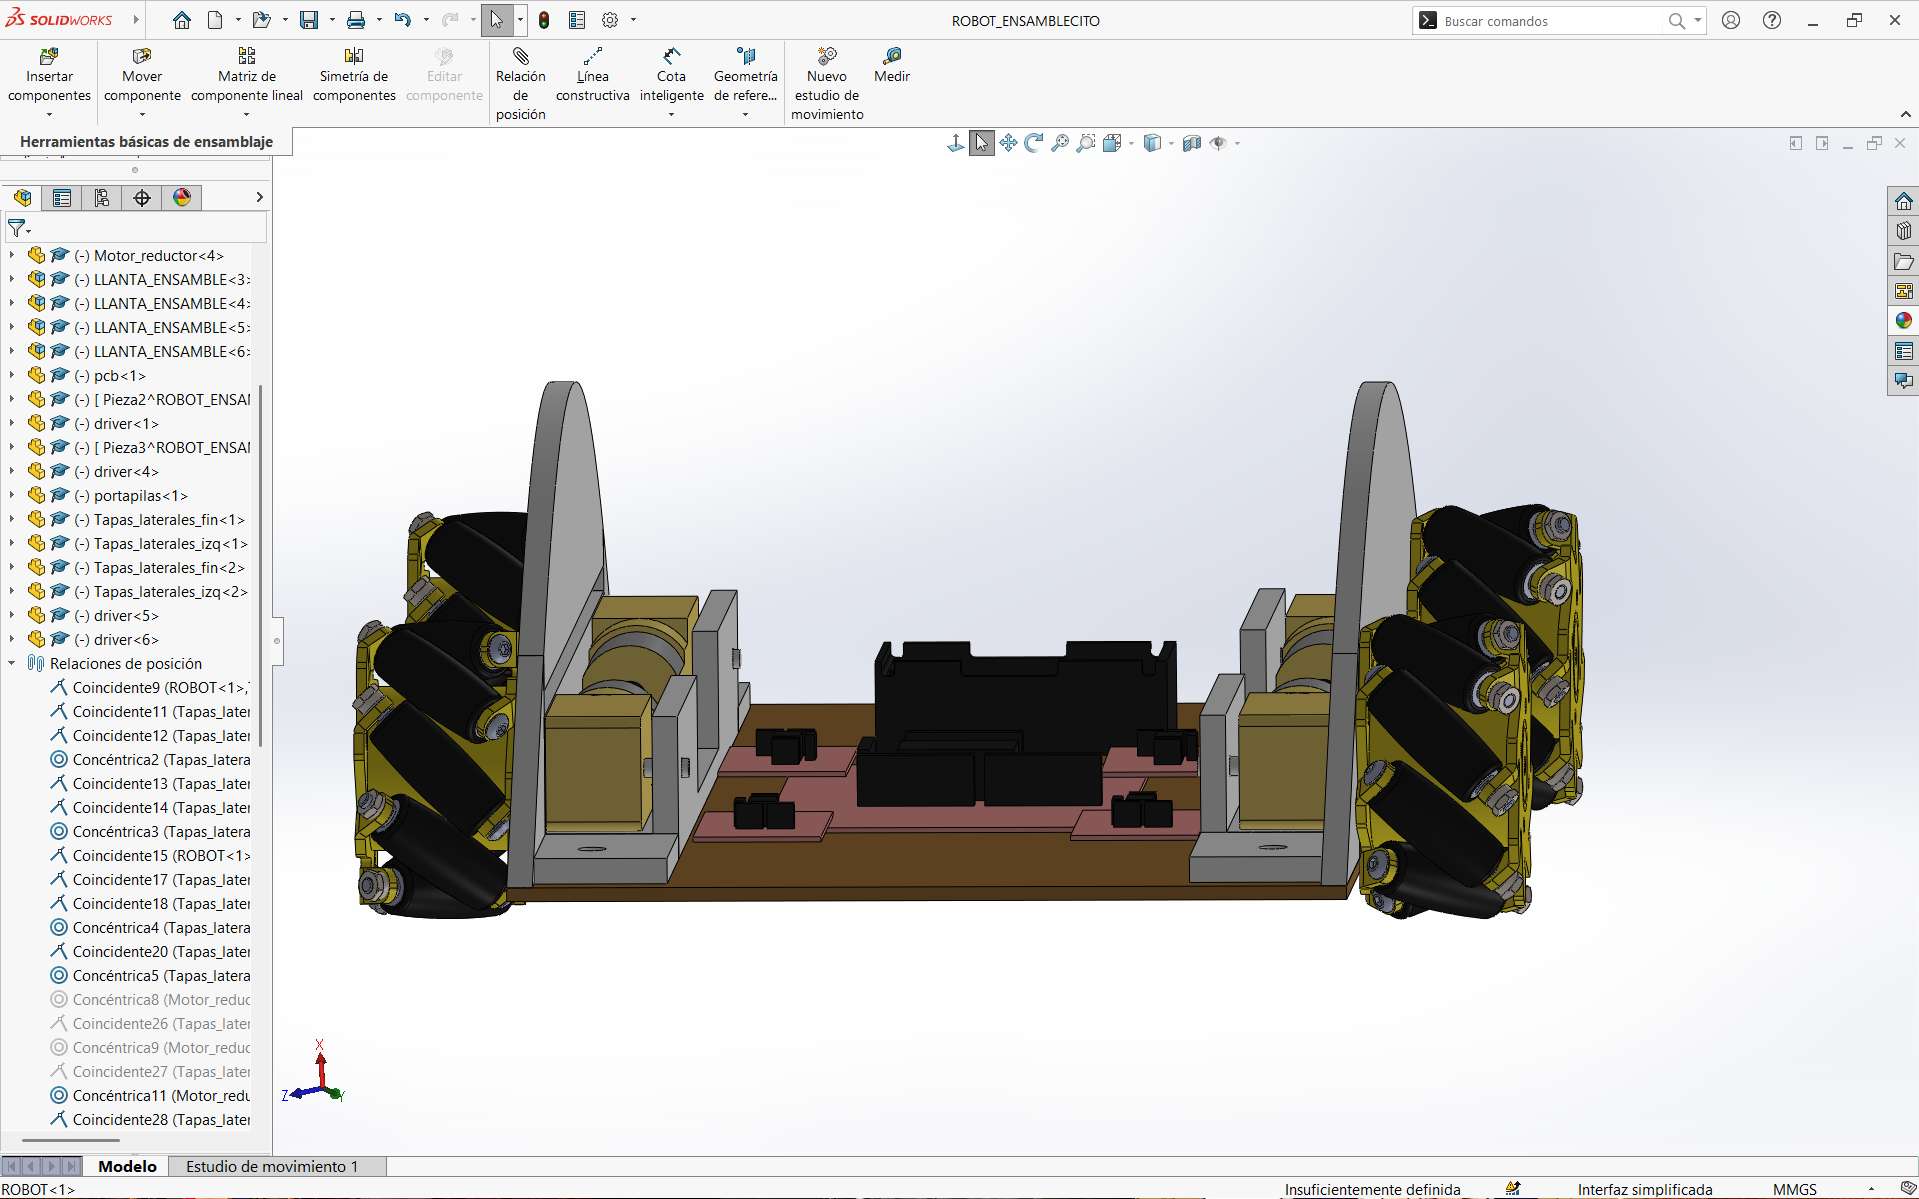Collapse the Relaciones de posición folder
1919x1199 pixels.
[x=12, y=663]
